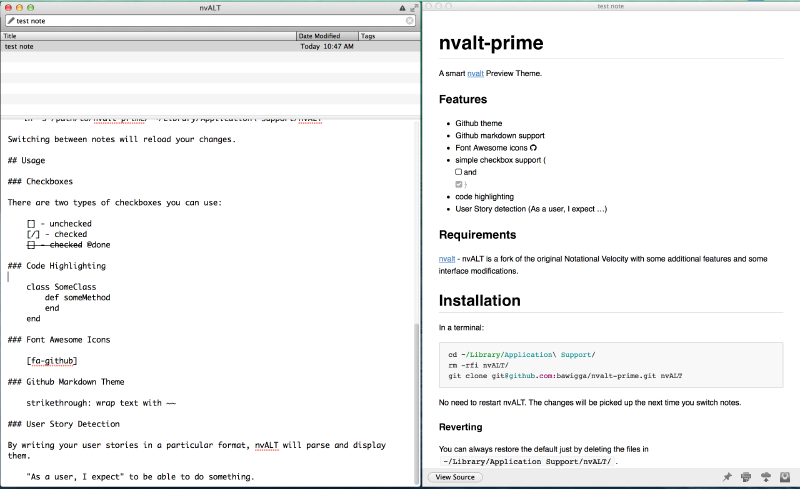Click 'Switching between notes will reload' line
The image size is (800, 489).
click(x=121, y=139)
